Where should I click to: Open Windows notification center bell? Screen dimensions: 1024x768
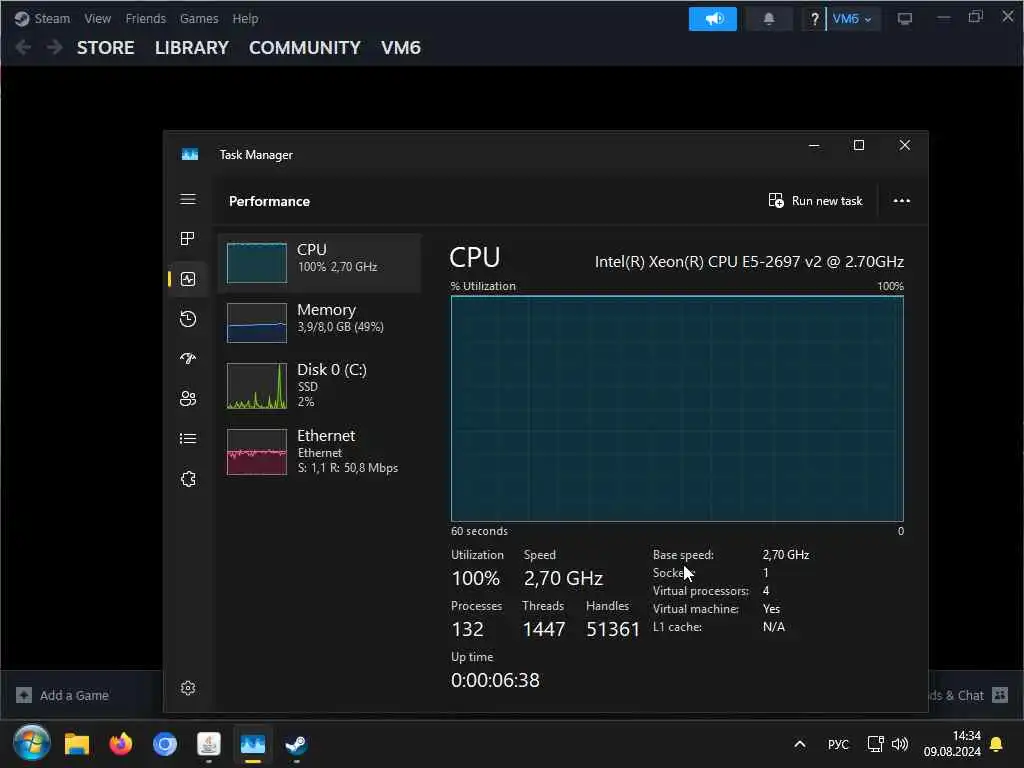coord(997,744)
